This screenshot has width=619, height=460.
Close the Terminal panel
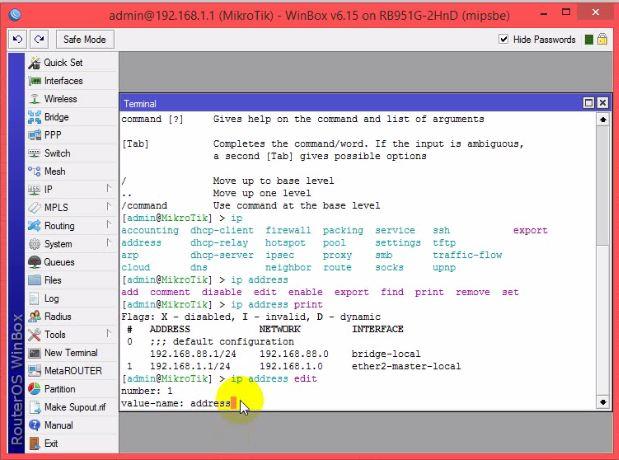(602, 103)
